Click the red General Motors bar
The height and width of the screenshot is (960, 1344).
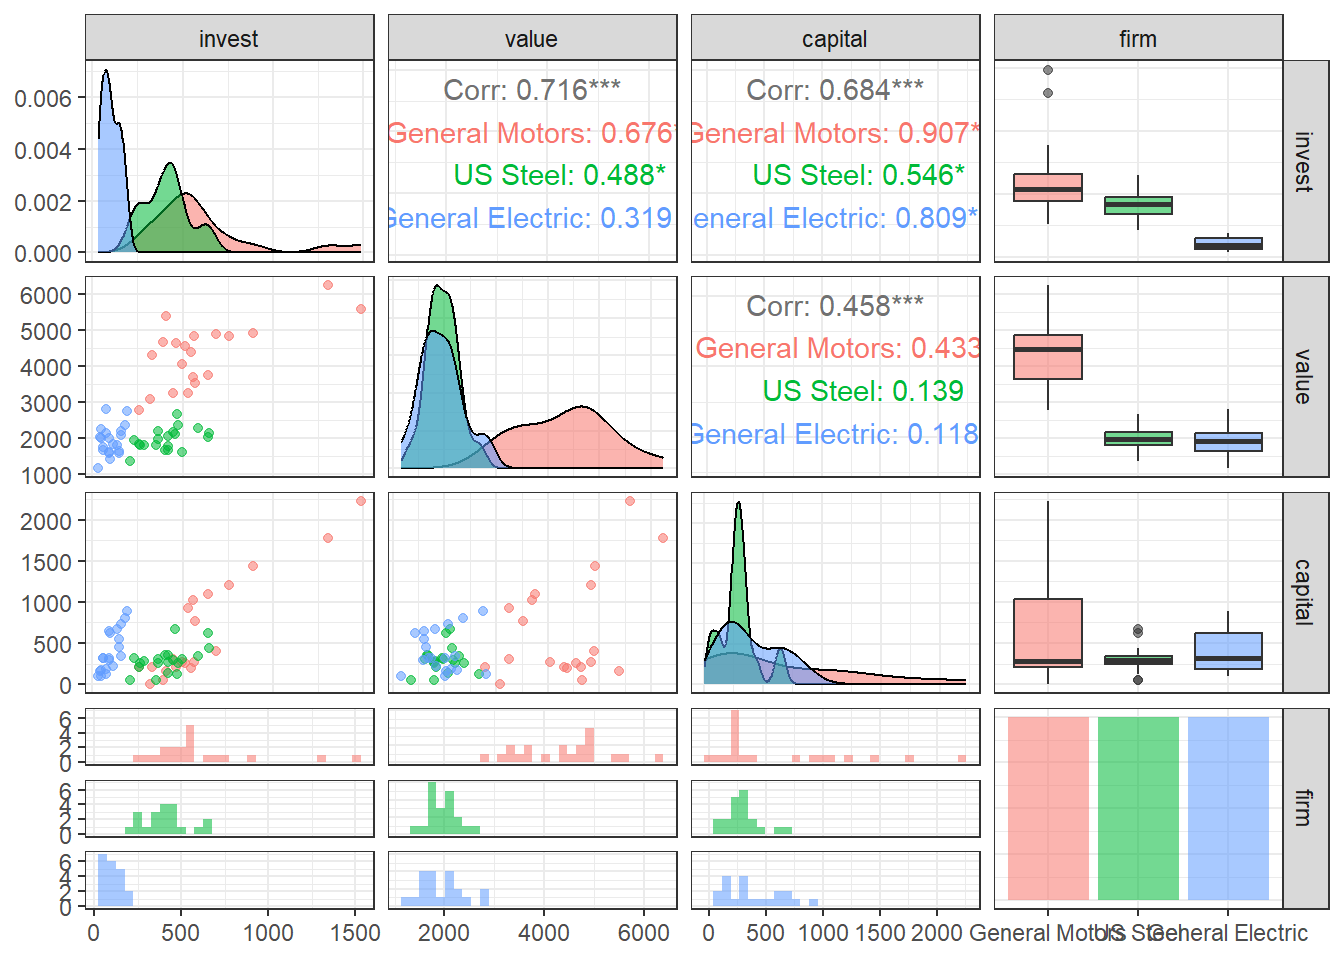1048,808
